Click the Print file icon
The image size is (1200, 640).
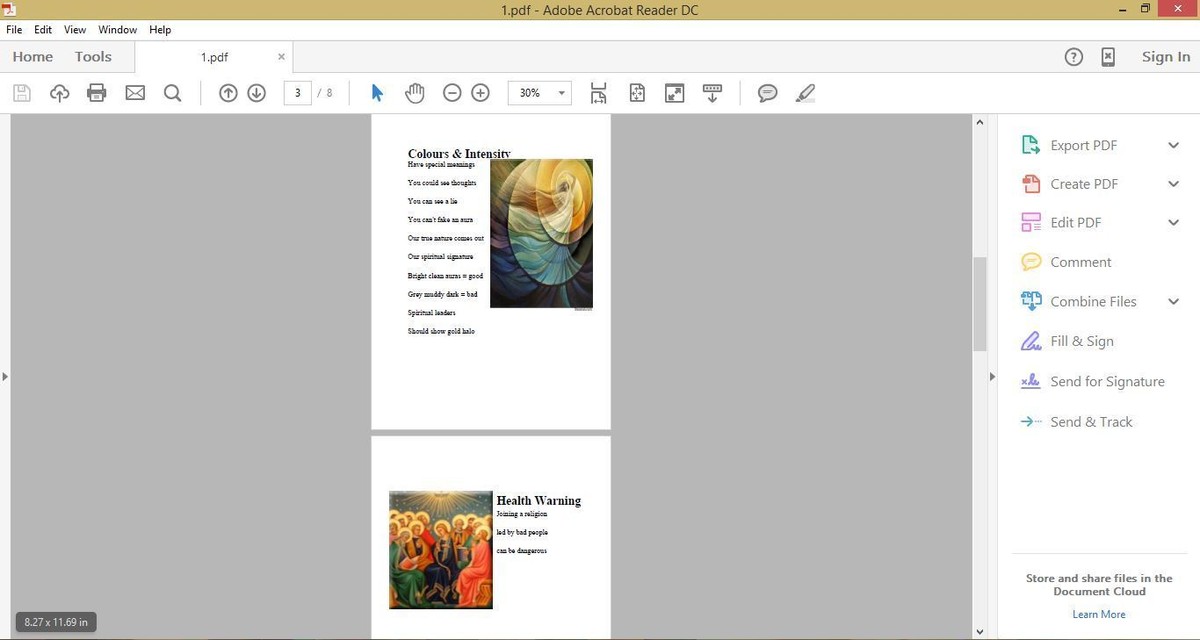(x=97, y=93)
